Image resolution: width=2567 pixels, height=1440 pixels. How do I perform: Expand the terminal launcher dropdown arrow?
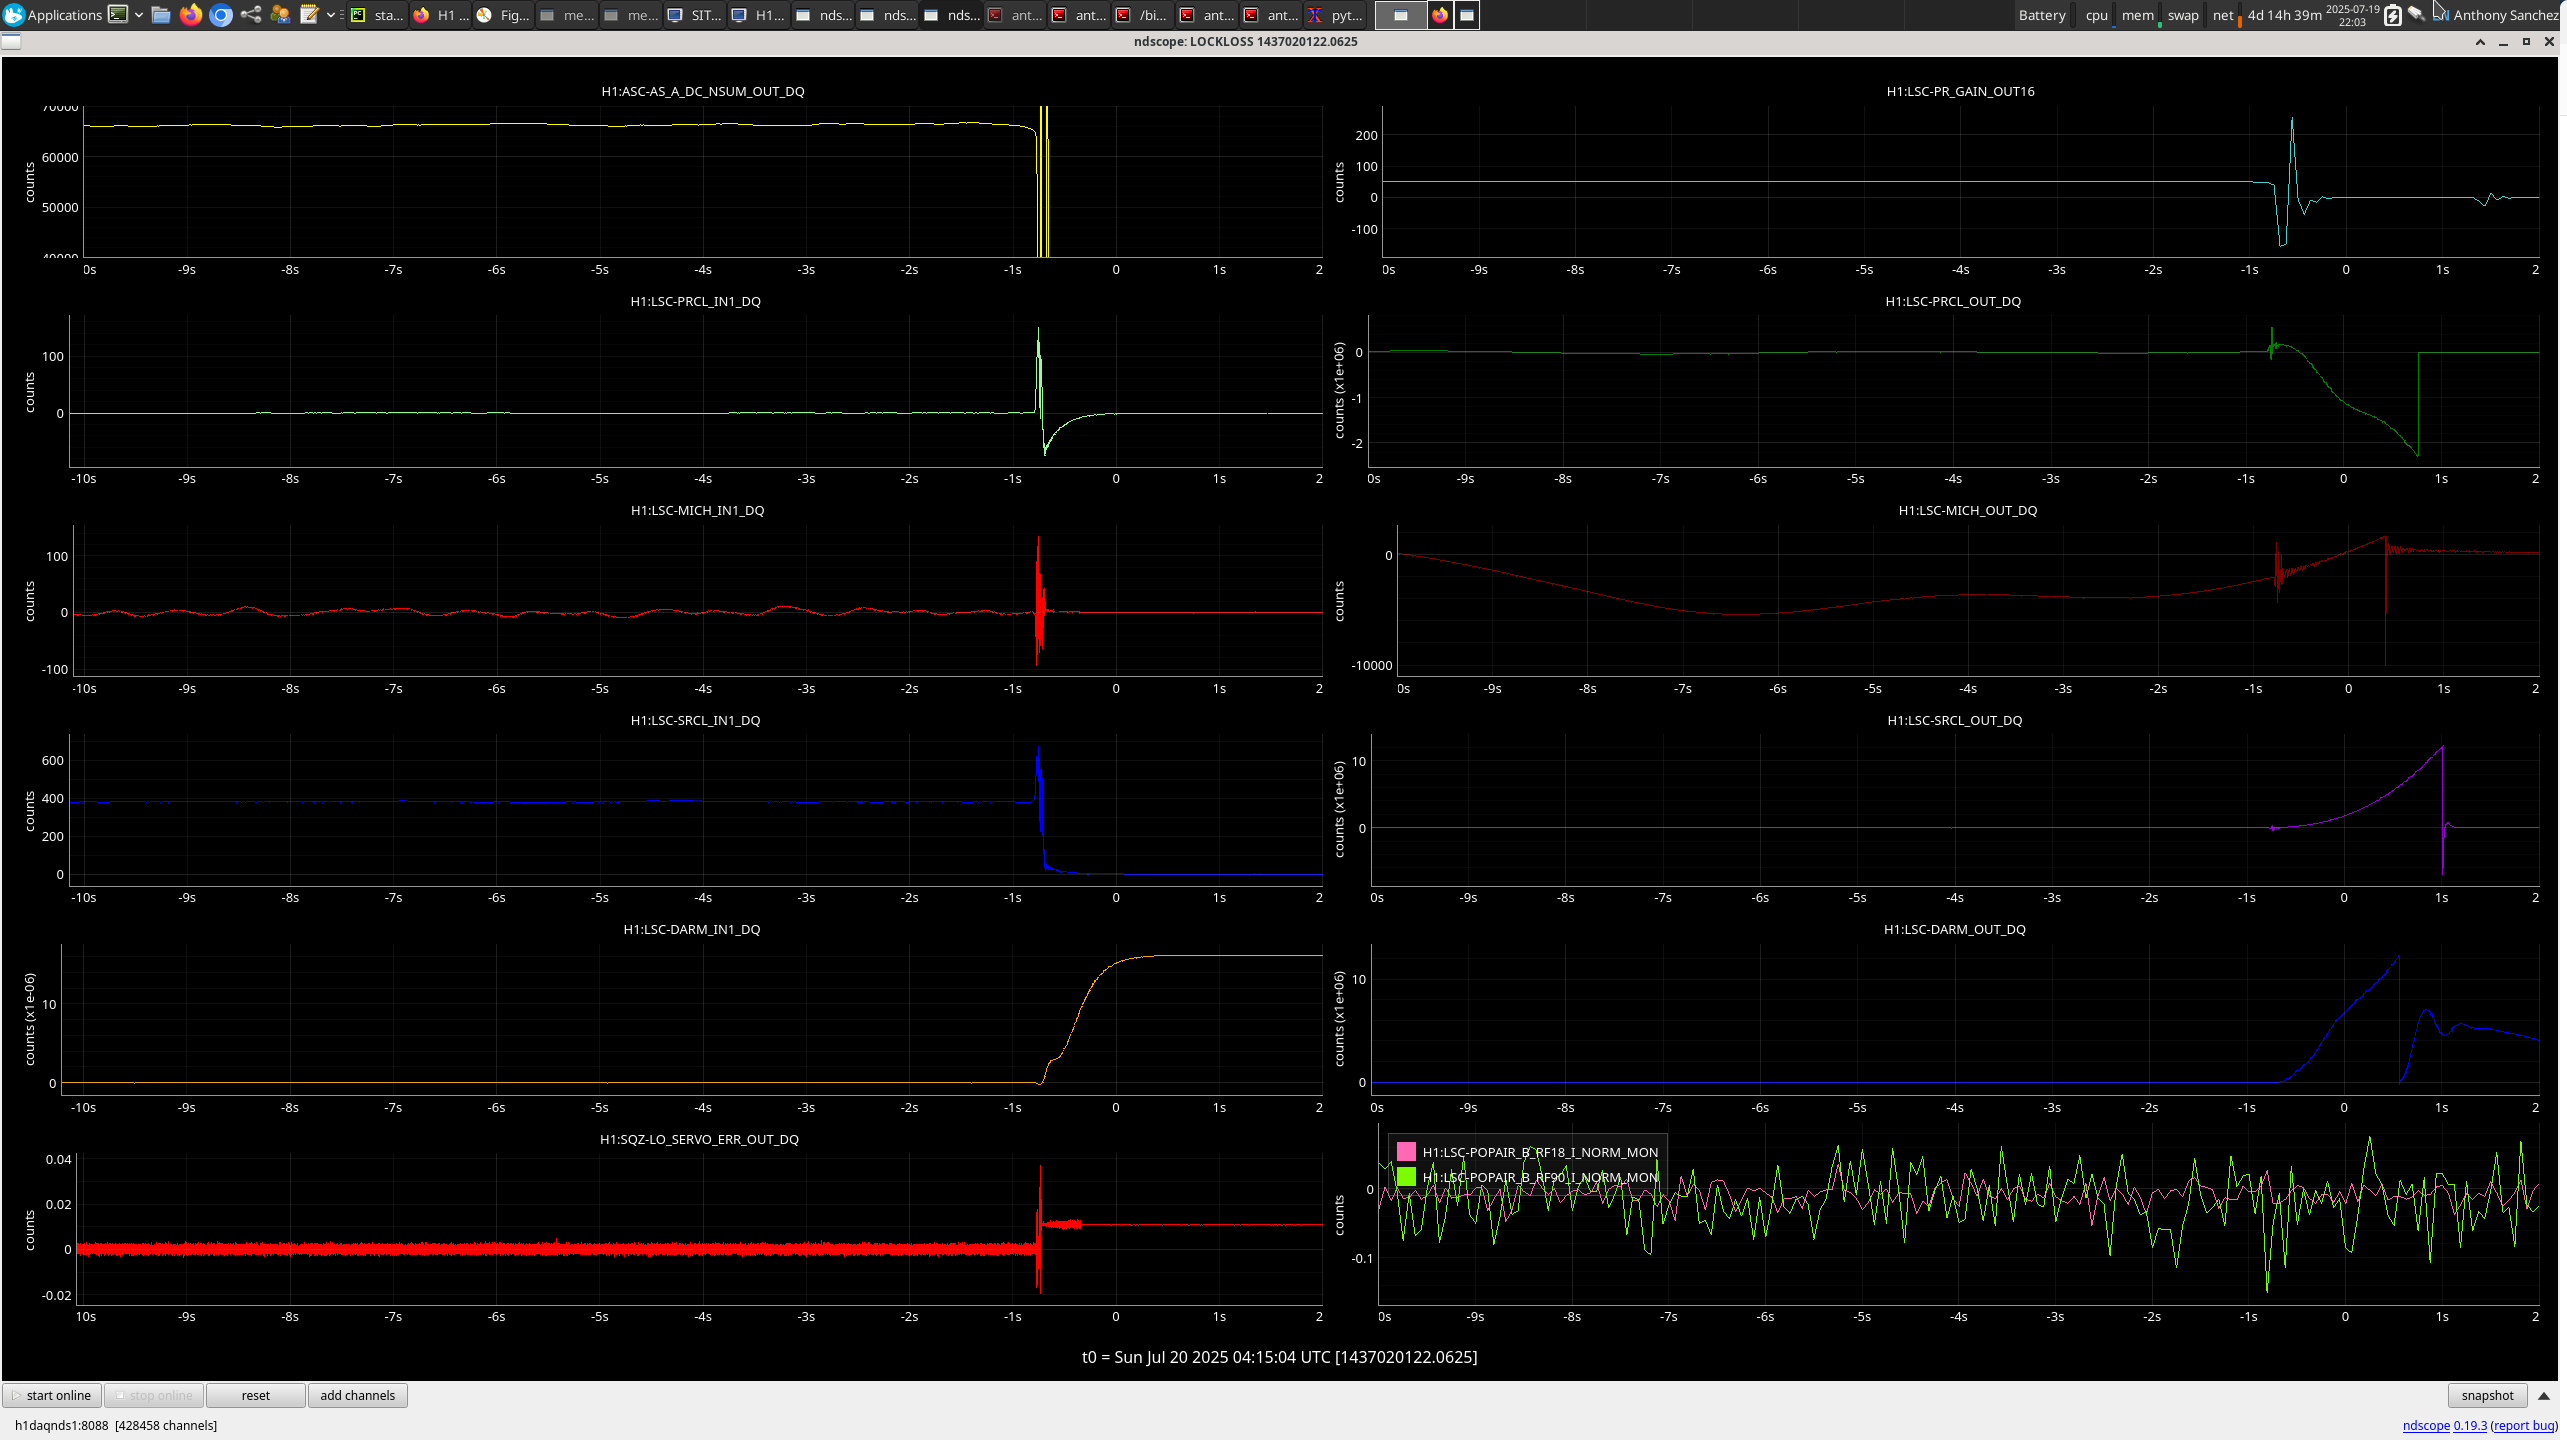(x=138, y=15)
